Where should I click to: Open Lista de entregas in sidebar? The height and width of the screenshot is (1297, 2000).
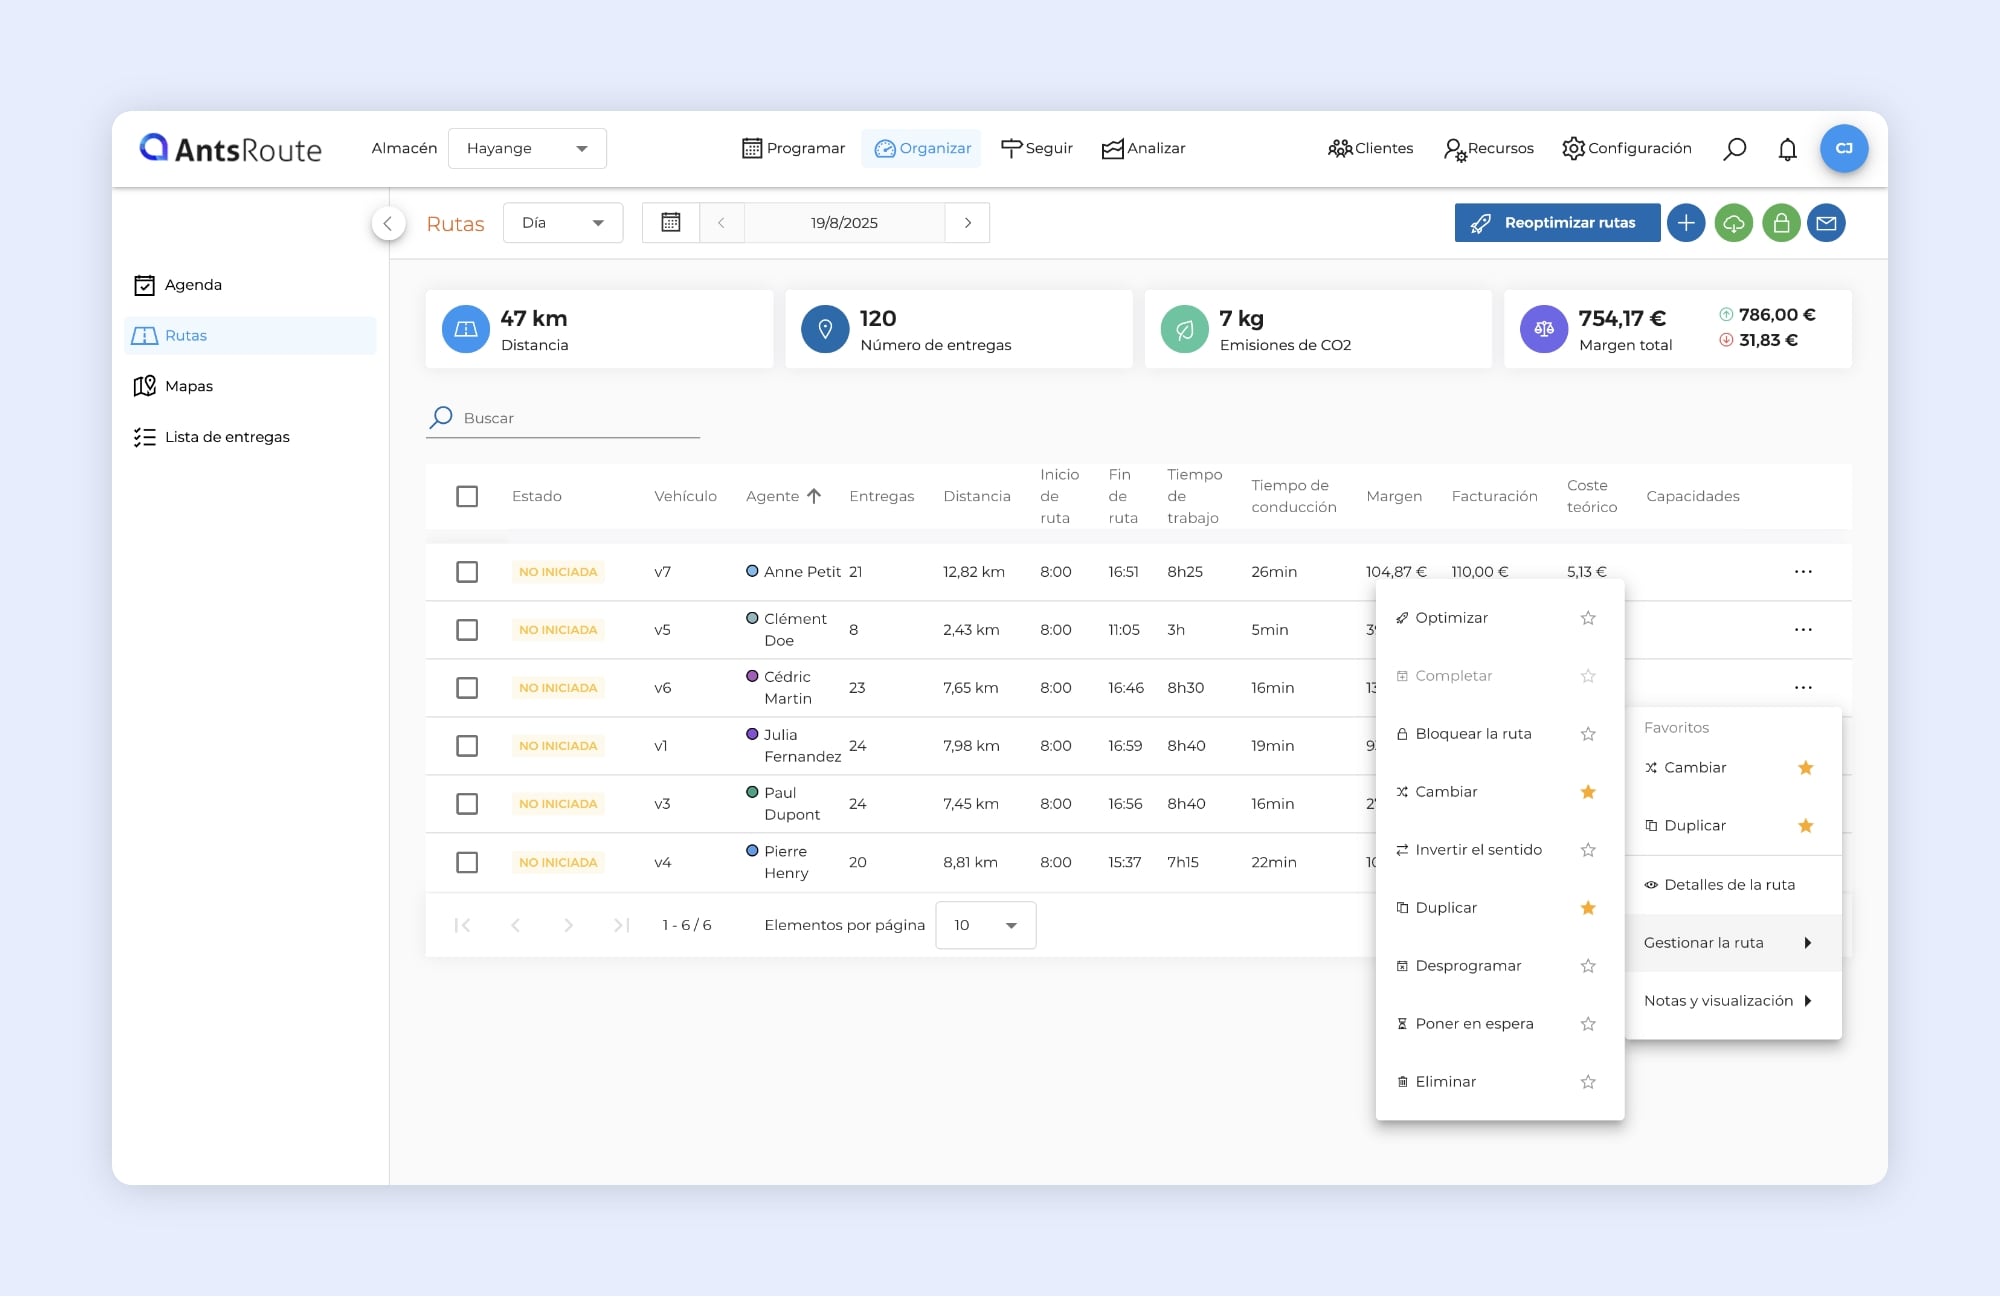(227, 437)
